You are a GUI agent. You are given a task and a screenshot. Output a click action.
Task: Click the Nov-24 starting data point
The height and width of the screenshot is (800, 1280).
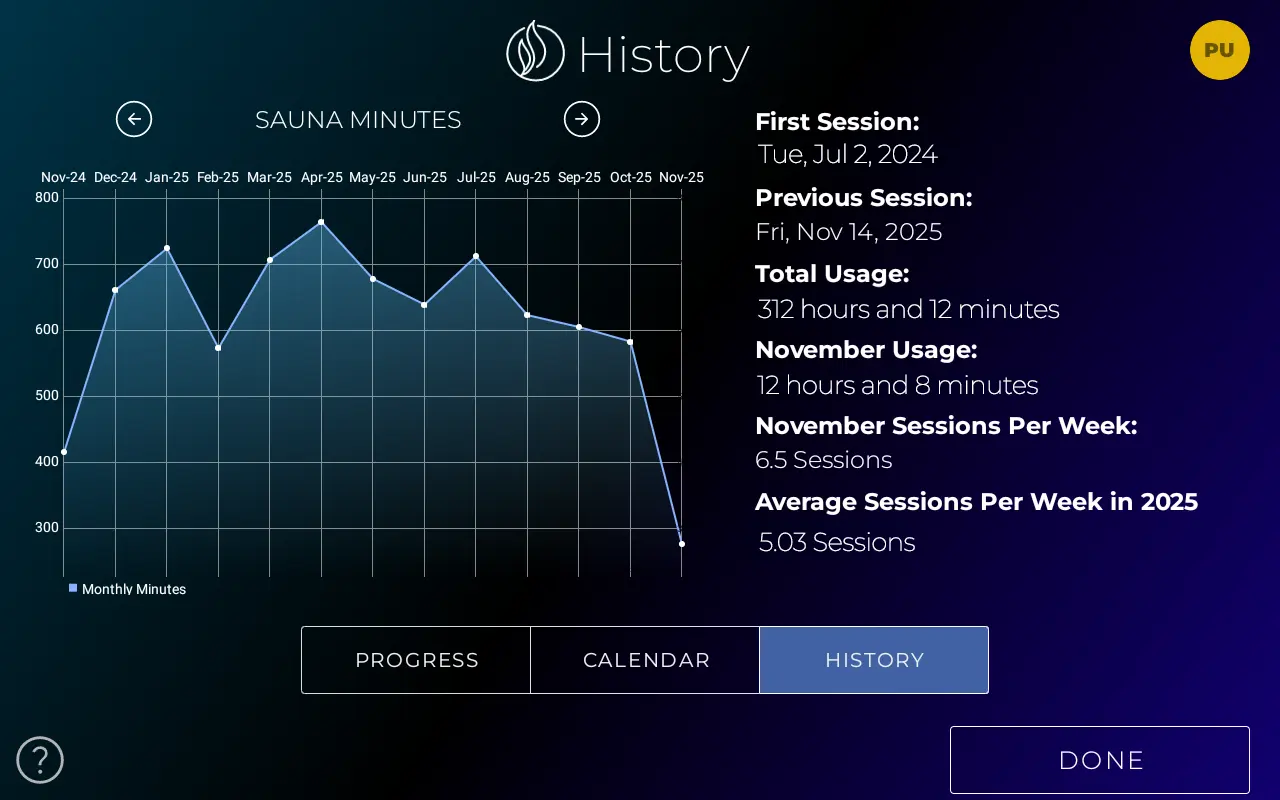click(x=64, y=452)
